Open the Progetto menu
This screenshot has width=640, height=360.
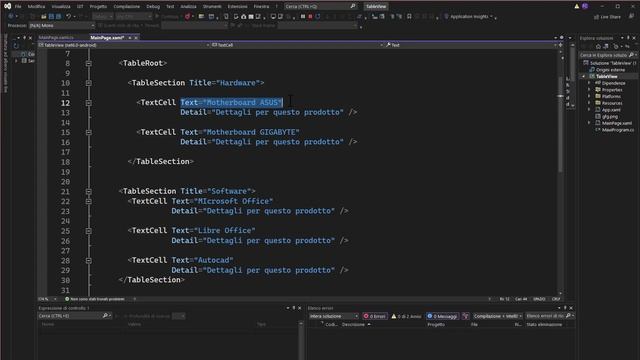tap(98, 7)
